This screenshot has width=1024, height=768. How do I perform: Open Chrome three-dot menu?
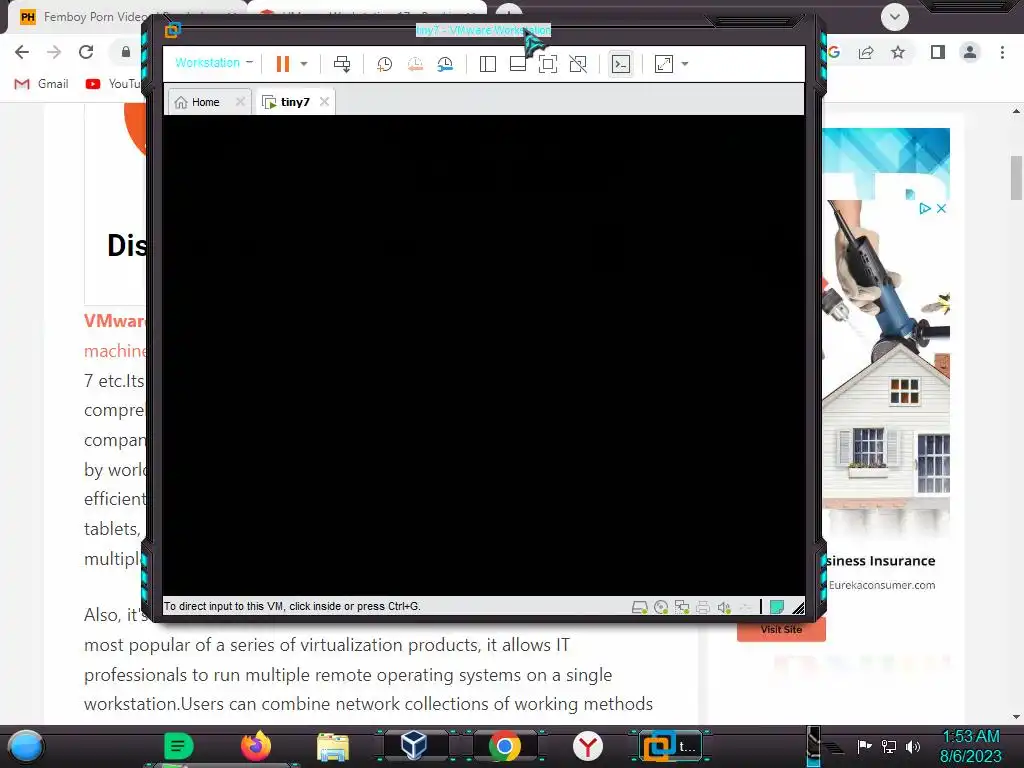point(1002,52)
